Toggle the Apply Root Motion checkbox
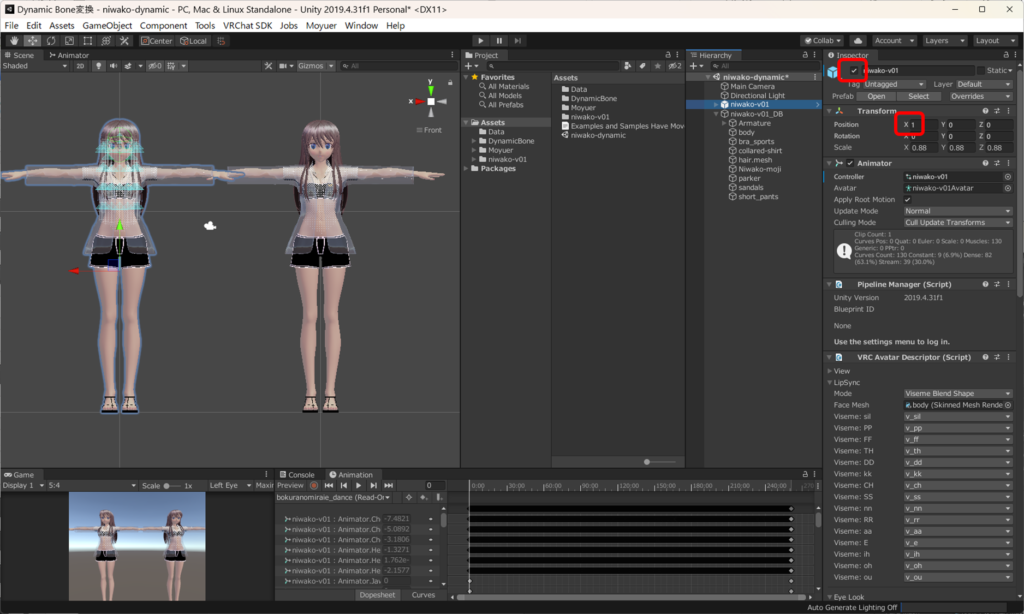 pyautogui.click(x=908, y=200)
